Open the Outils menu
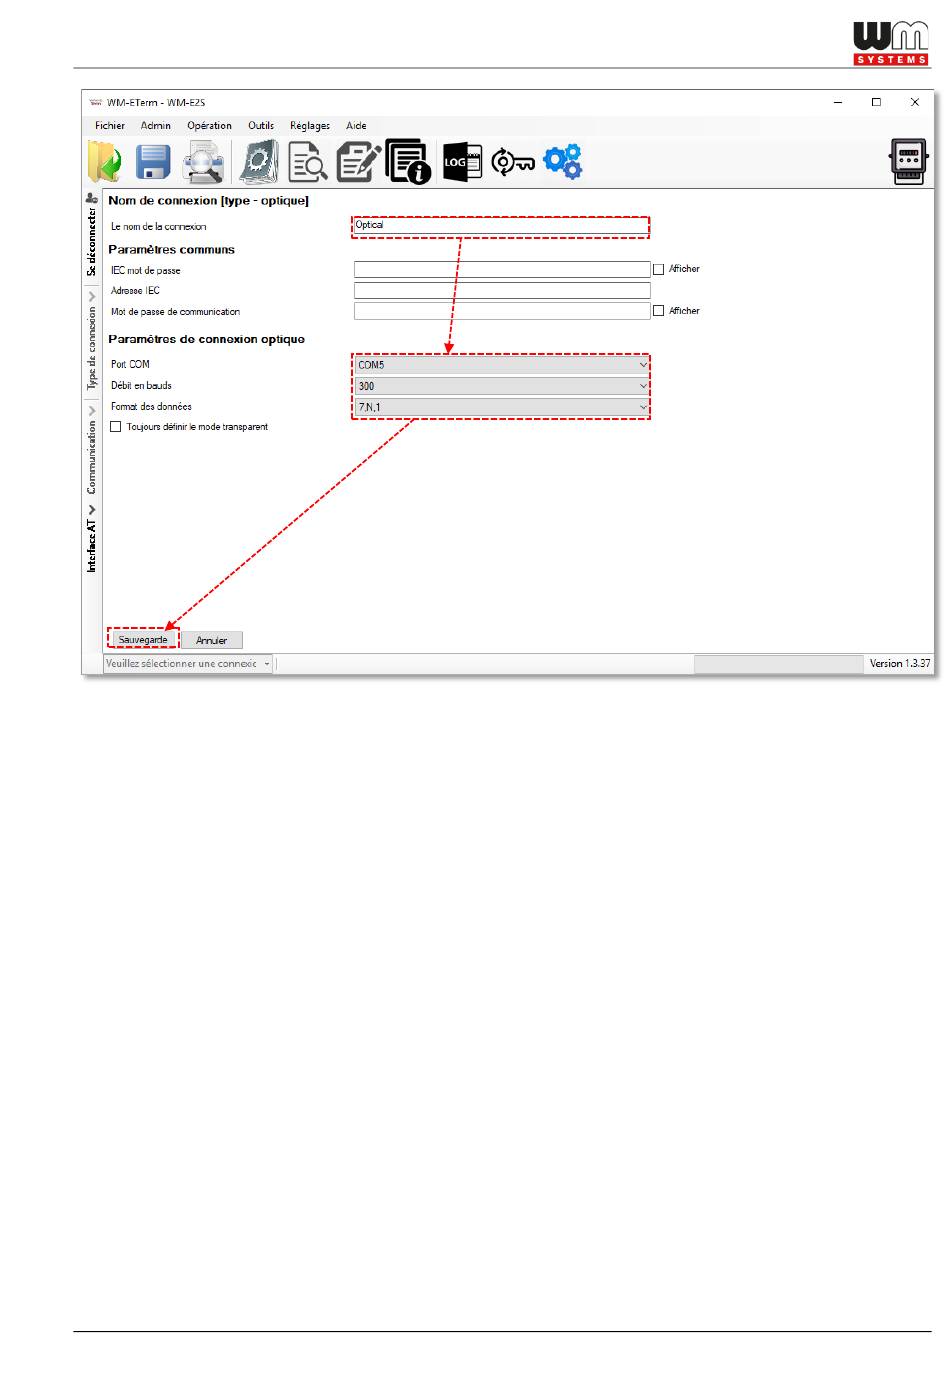950x1378 pixels. [261, 126]
